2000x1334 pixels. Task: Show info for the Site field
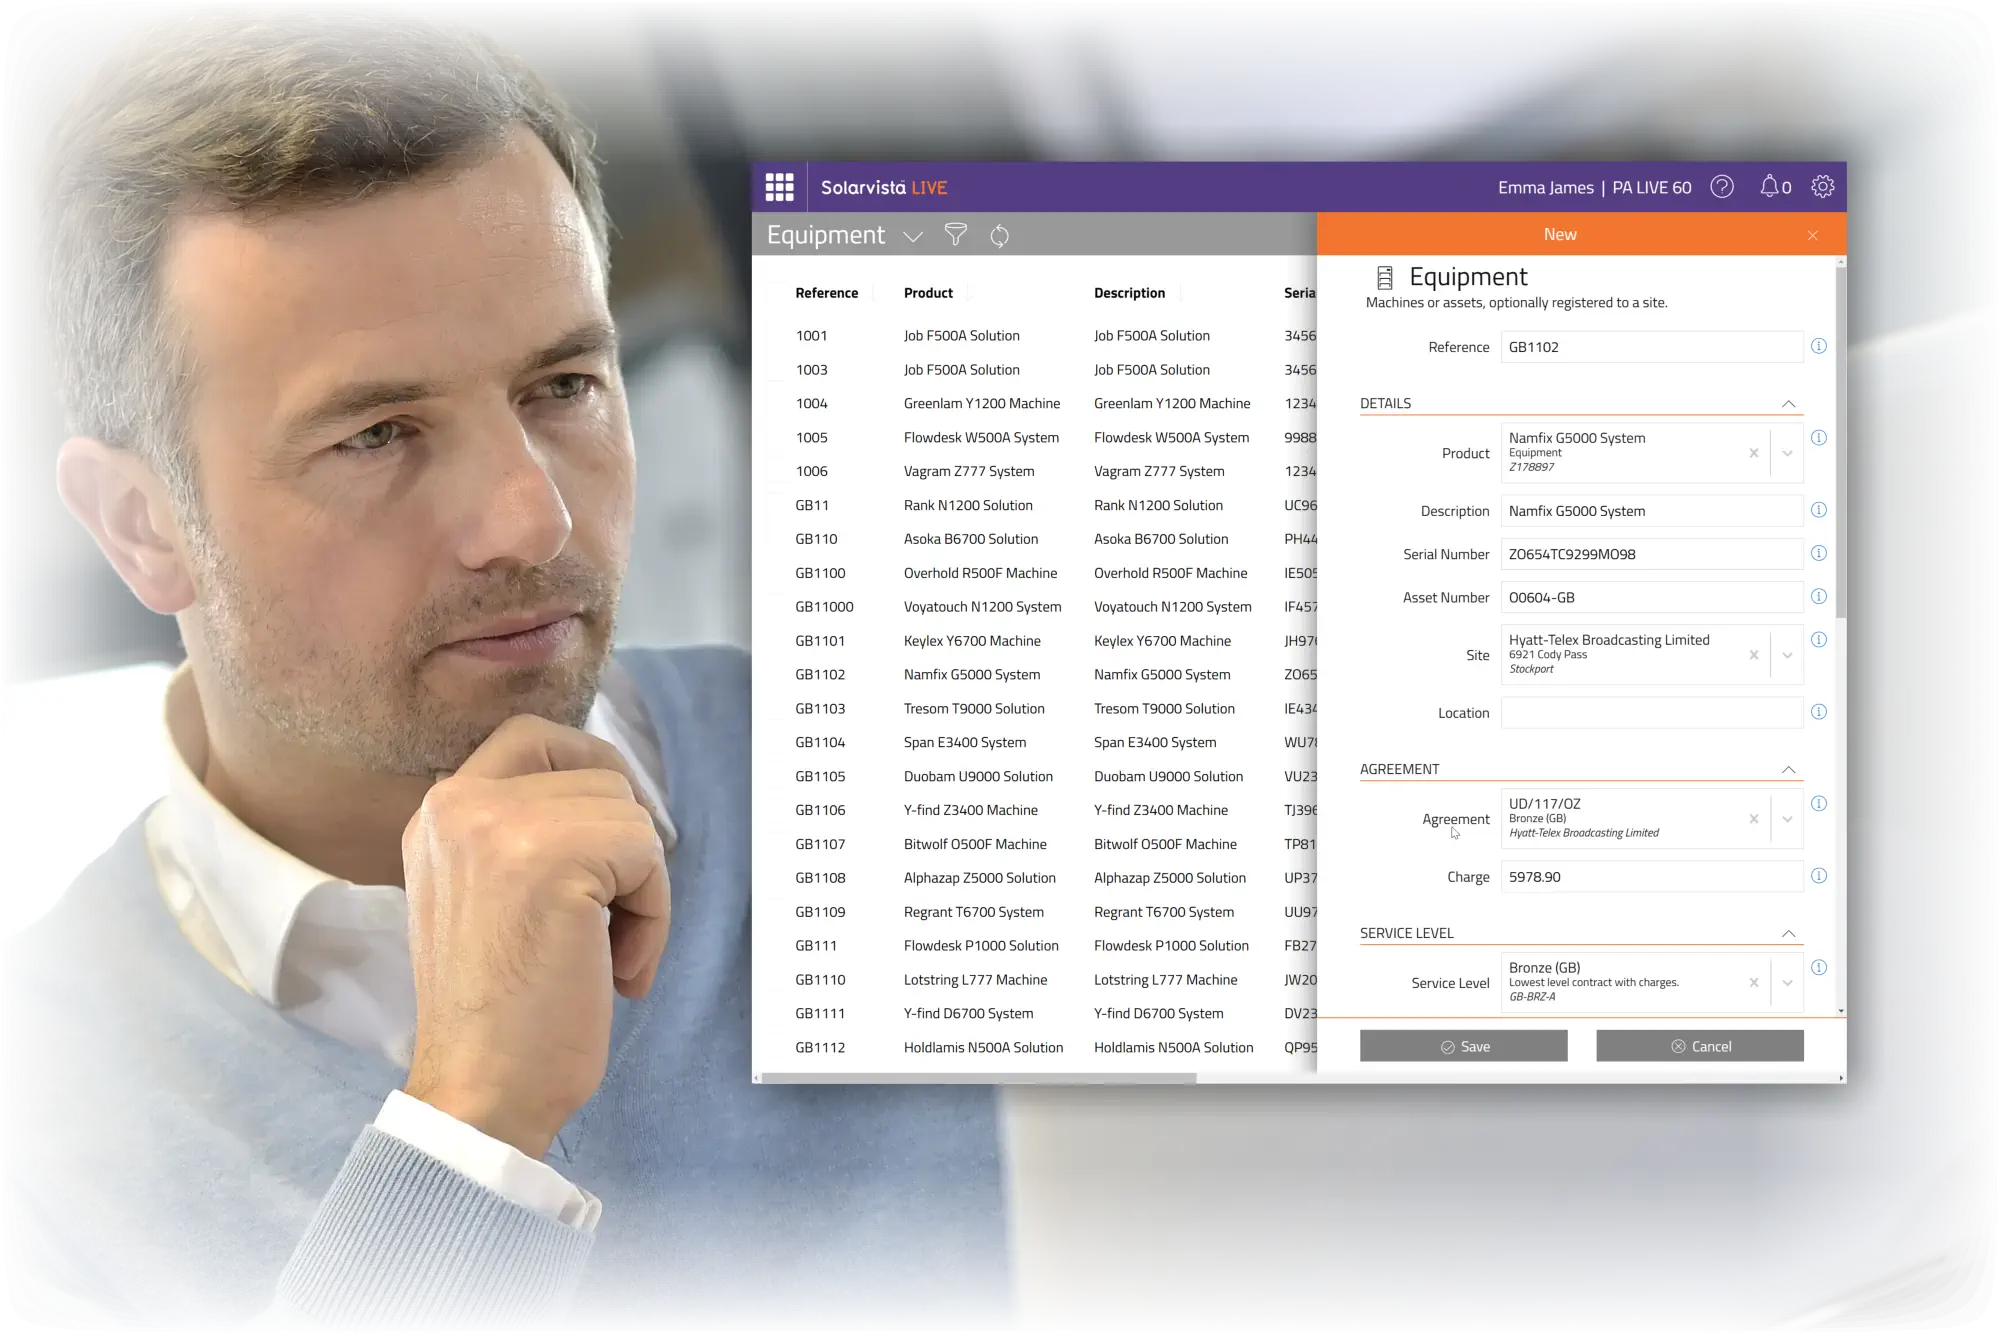1819,640
